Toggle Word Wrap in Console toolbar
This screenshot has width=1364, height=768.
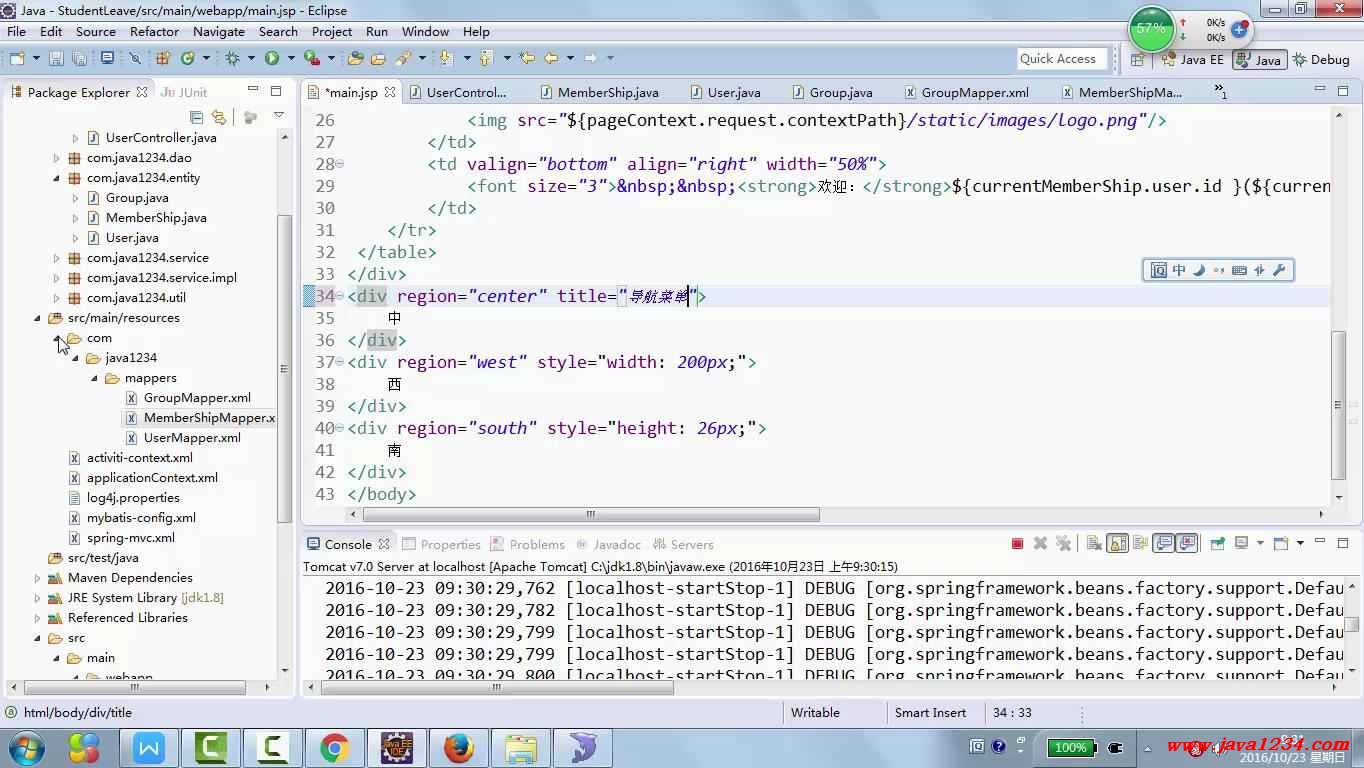(x=1140, y=544)
